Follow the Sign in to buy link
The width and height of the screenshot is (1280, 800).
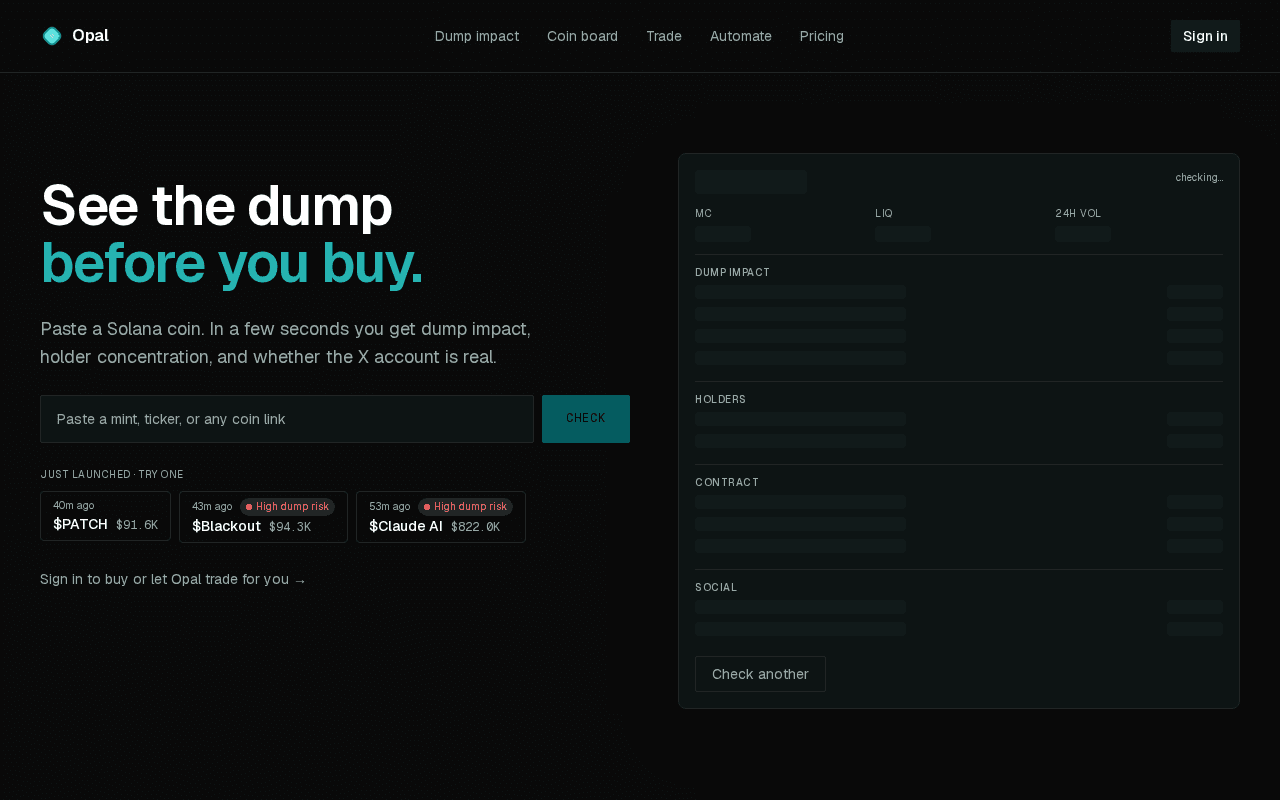tap(173, 580)
